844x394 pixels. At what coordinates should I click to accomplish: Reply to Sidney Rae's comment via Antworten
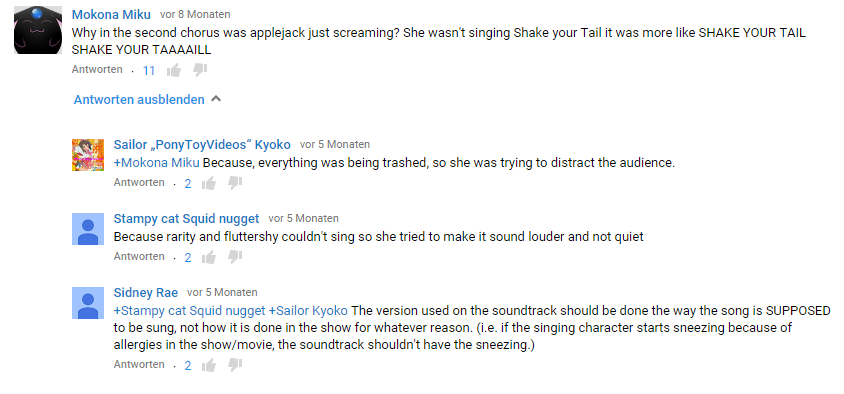(139, 364)
